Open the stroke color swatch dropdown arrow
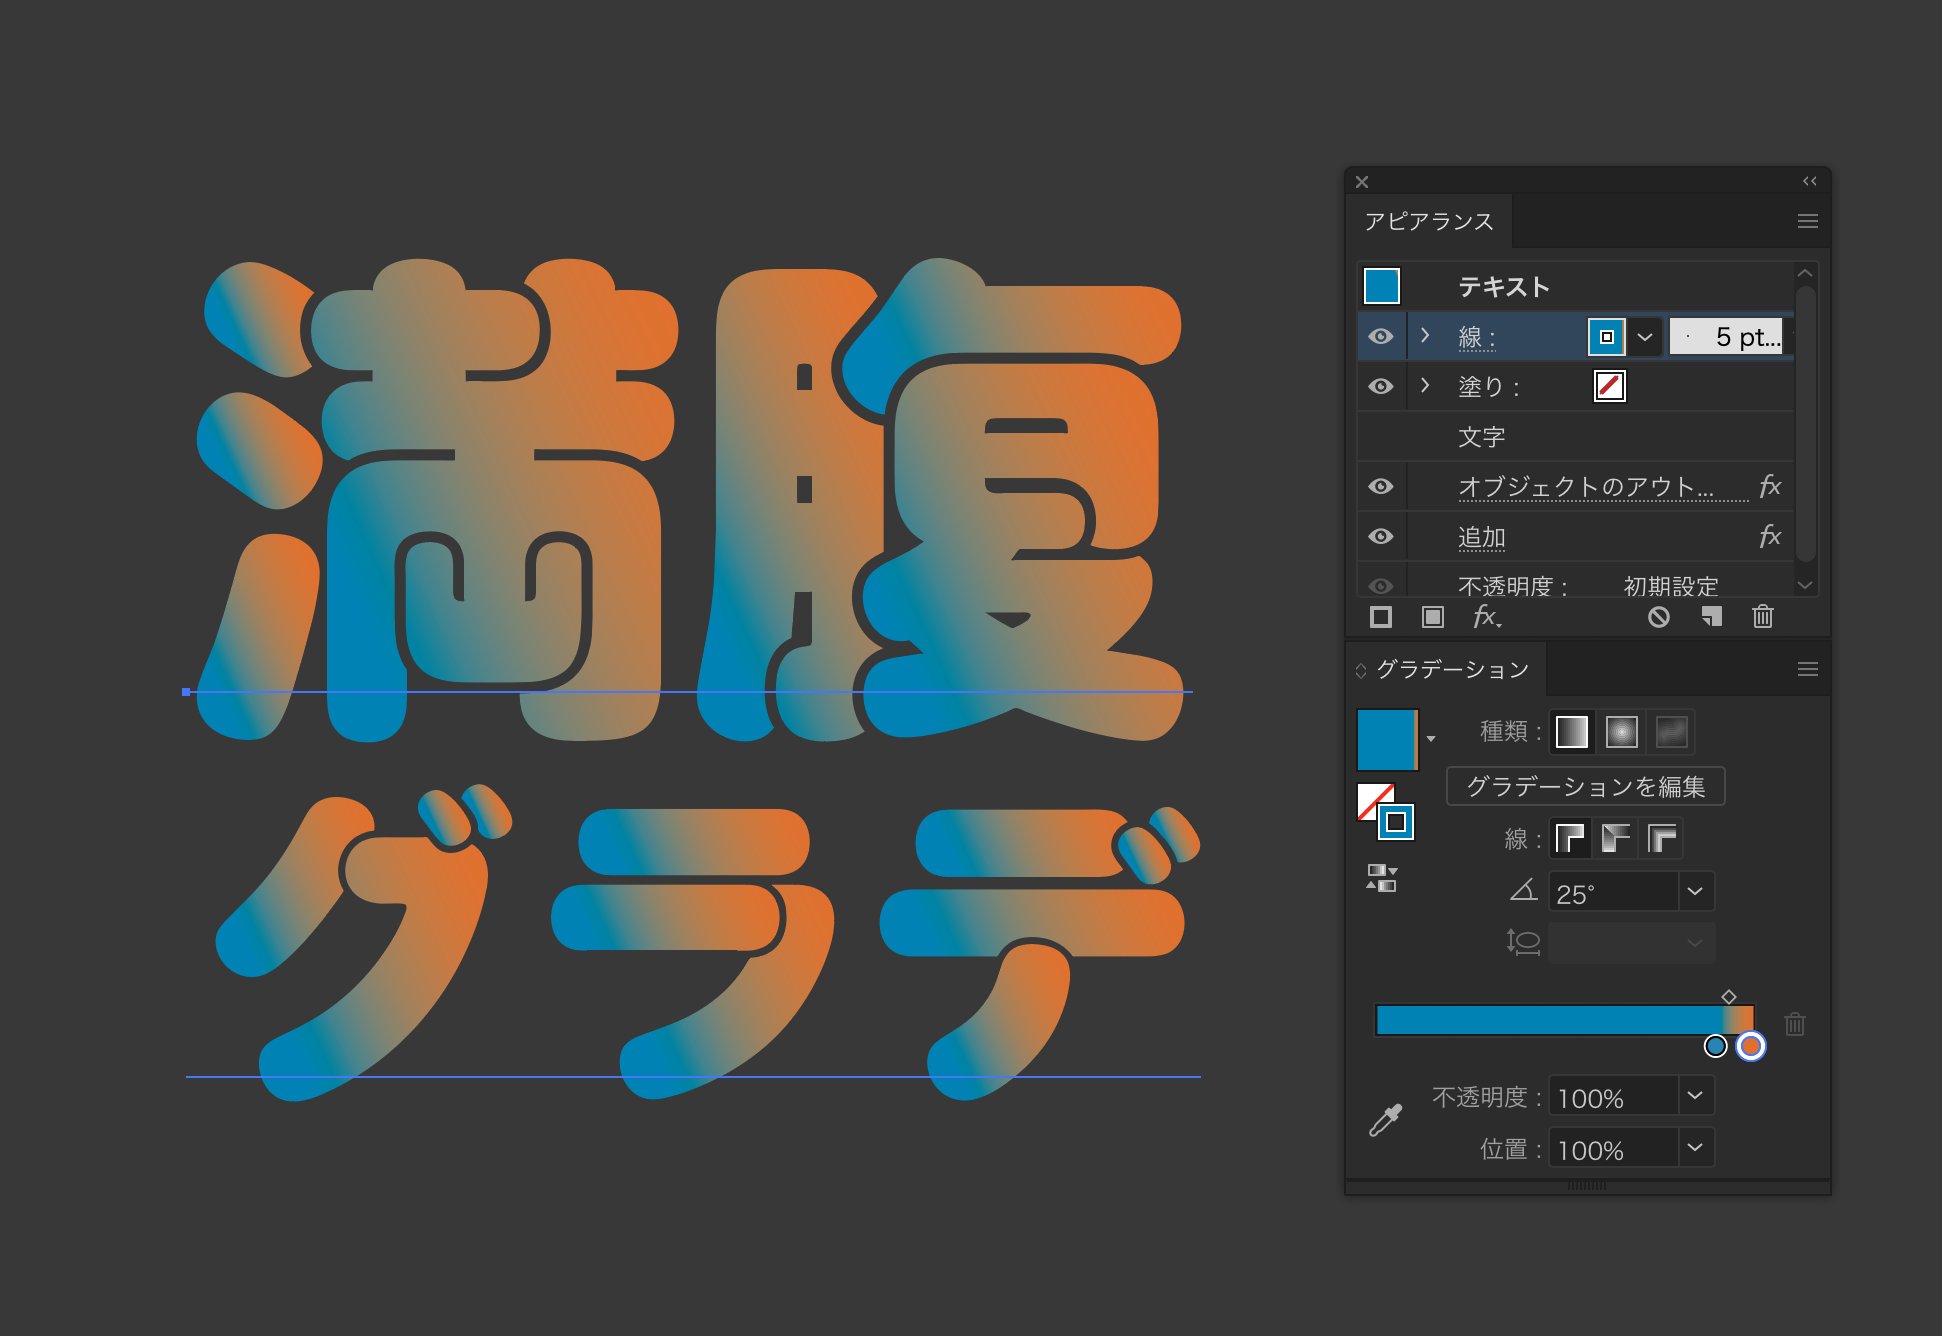 point(1645,337)
